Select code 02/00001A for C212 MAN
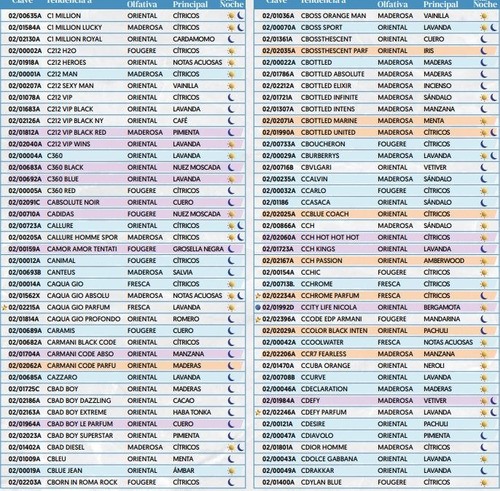The width and height of the screenshot is (500, 491). click(25, 74)
